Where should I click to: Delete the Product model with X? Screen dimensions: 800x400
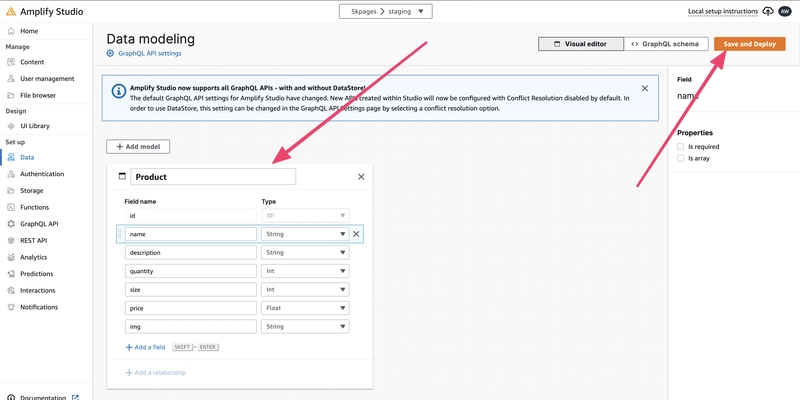361,177
